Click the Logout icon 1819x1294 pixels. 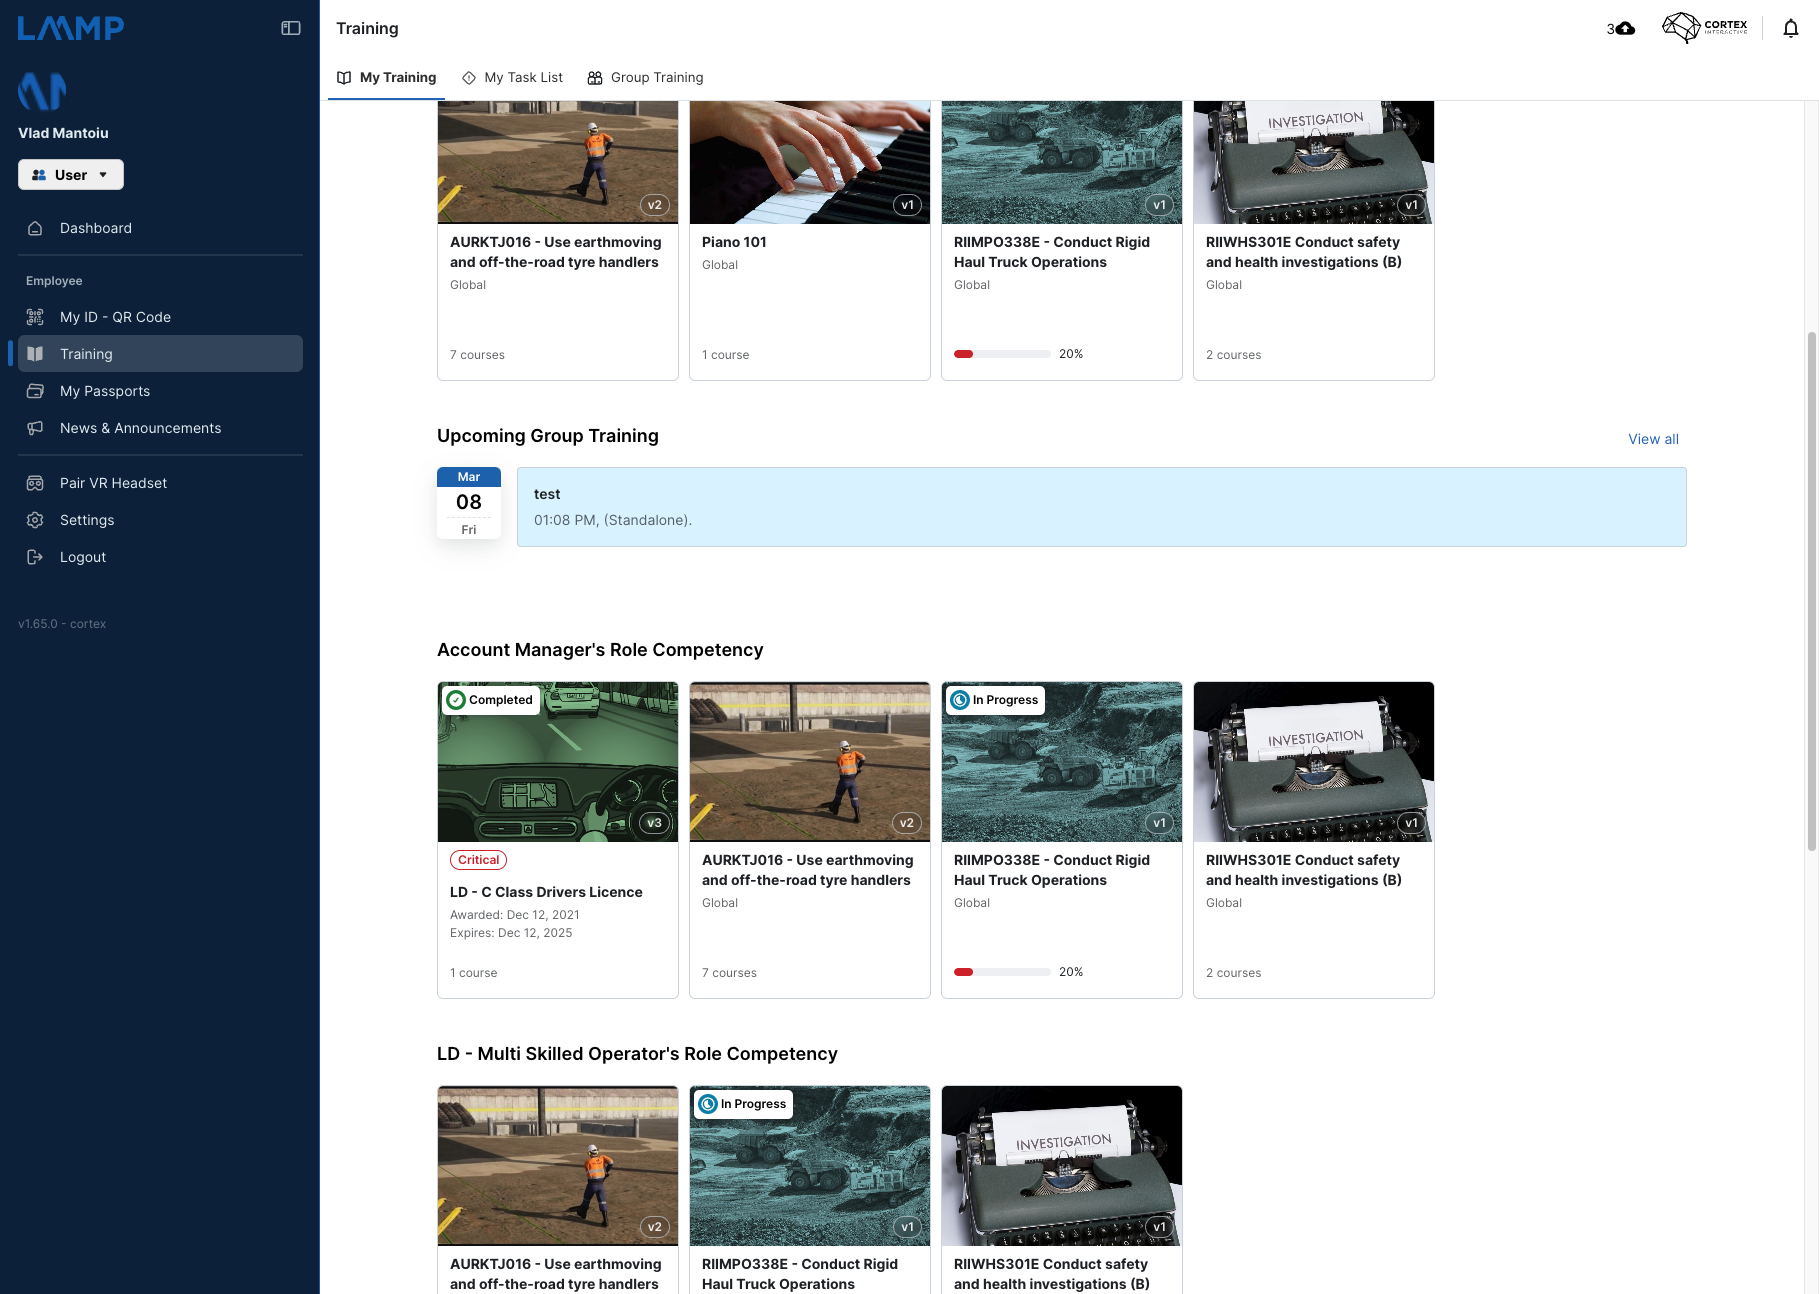pyautogui.click(x=35, y=557)
